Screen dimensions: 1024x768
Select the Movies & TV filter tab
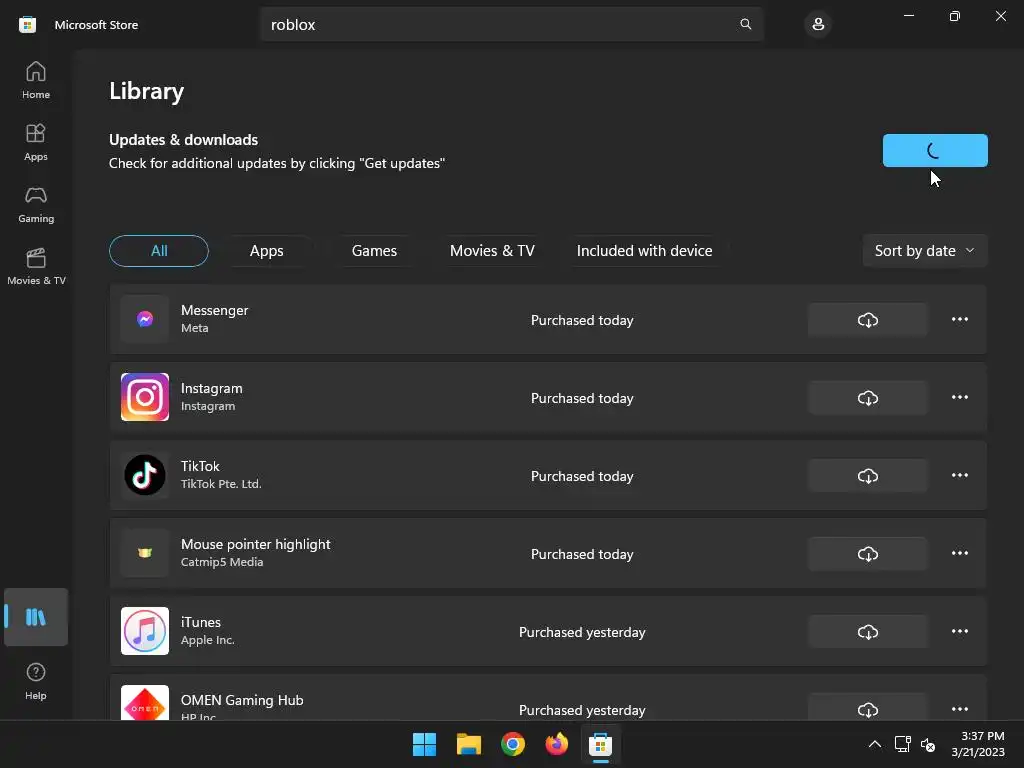pyautogui.click(x=492, y=251)
